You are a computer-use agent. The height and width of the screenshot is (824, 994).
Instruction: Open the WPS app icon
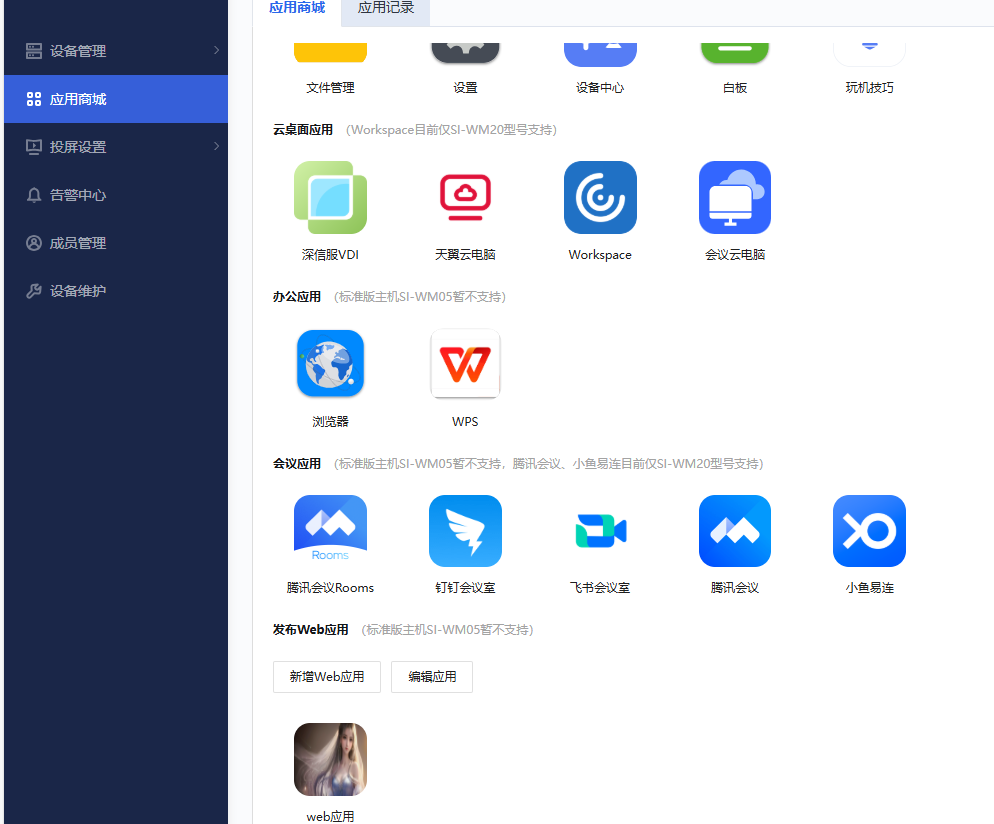click(465, 364)
